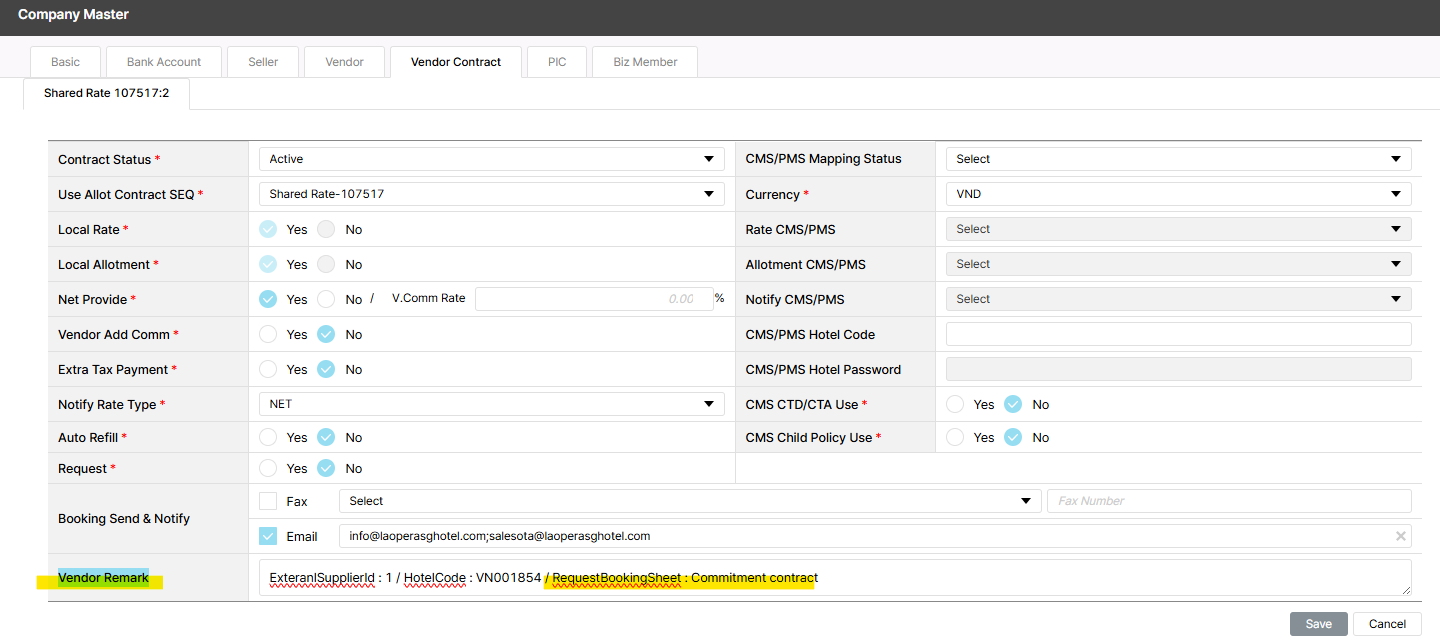Click the CMS/PMS Hotel Code input field
Viewport: 1440px width, 644px height.
tap(1178, 334)
